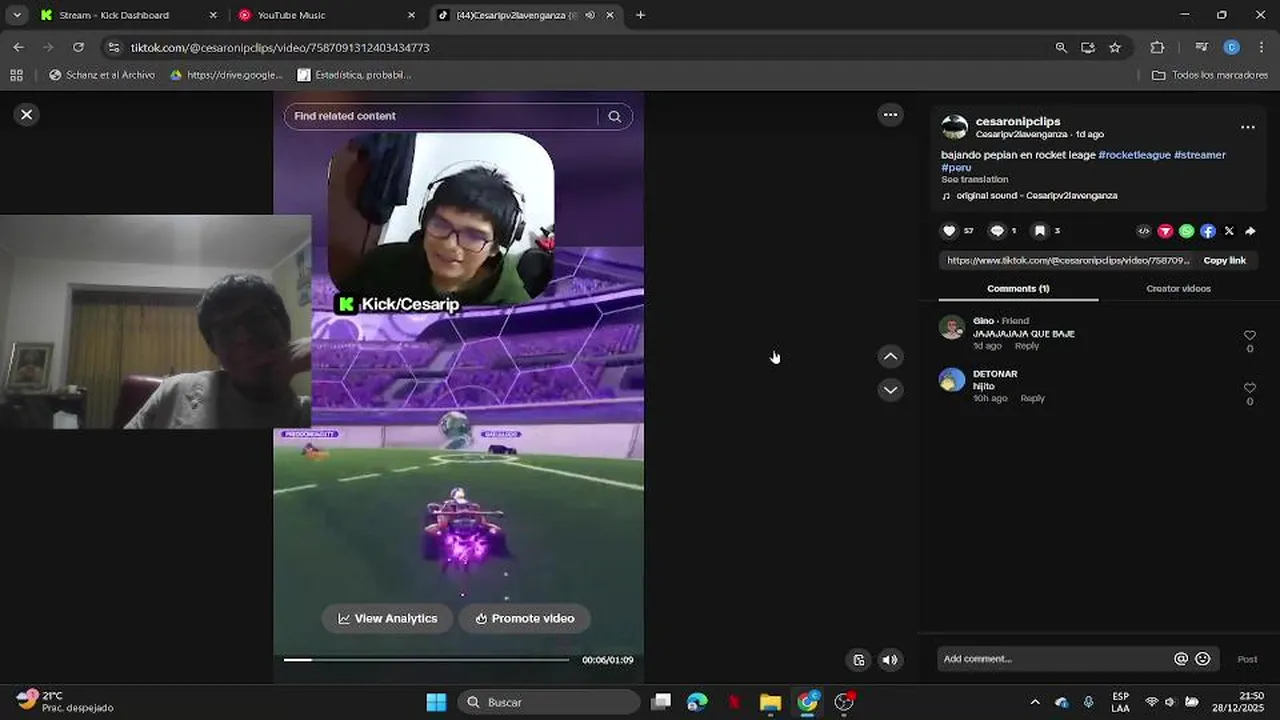
Task: Close the YouTube Music tab
Action: pyautogui.click(x=411, y=15)
